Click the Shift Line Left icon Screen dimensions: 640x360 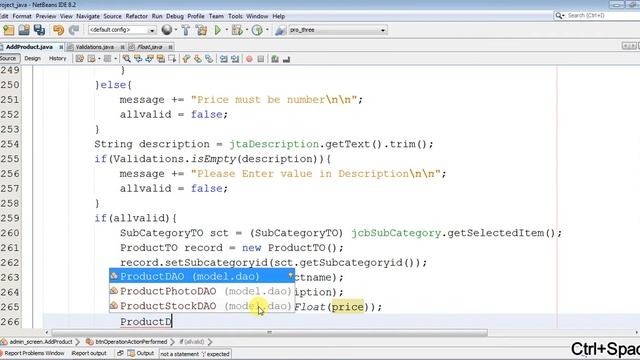coord(223,59)
